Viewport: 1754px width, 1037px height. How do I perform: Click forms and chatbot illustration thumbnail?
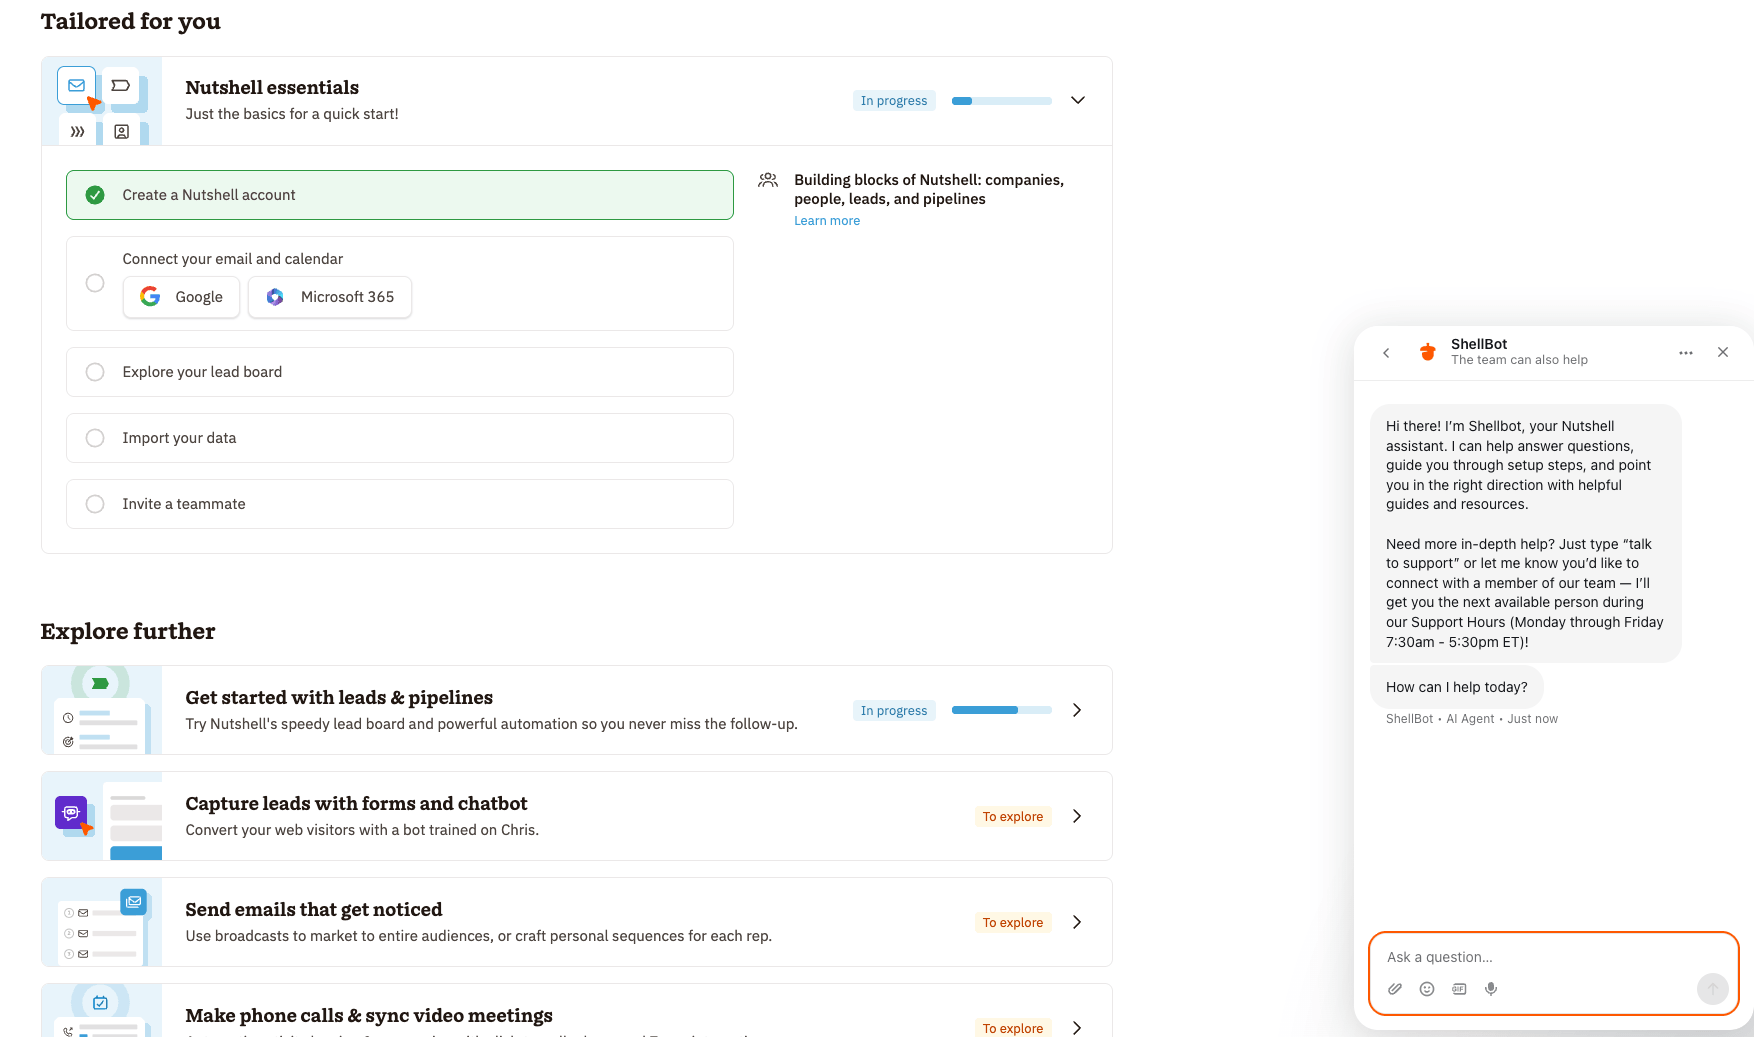point(102,816)
